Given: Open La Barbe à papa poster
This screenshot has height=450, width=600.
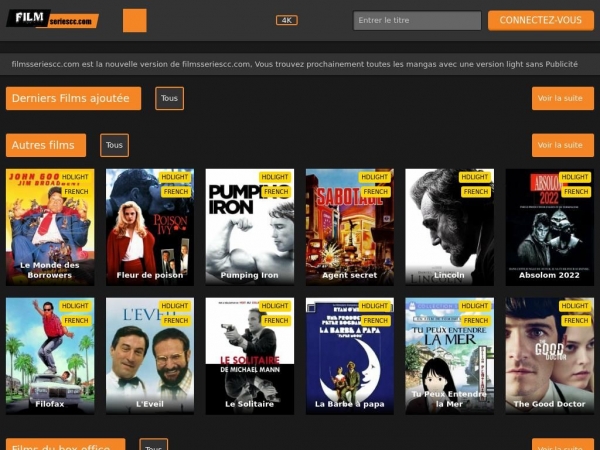Looking at the screenshot, I should [350, 356].
